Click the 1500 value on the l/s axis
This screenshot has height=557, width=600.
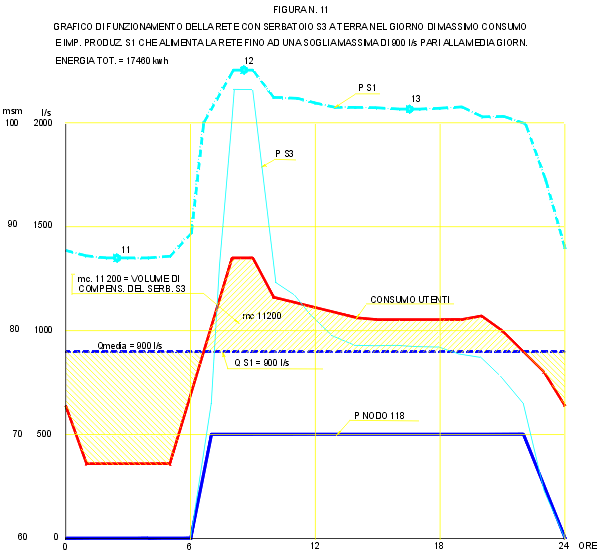(x=45, y=226)
